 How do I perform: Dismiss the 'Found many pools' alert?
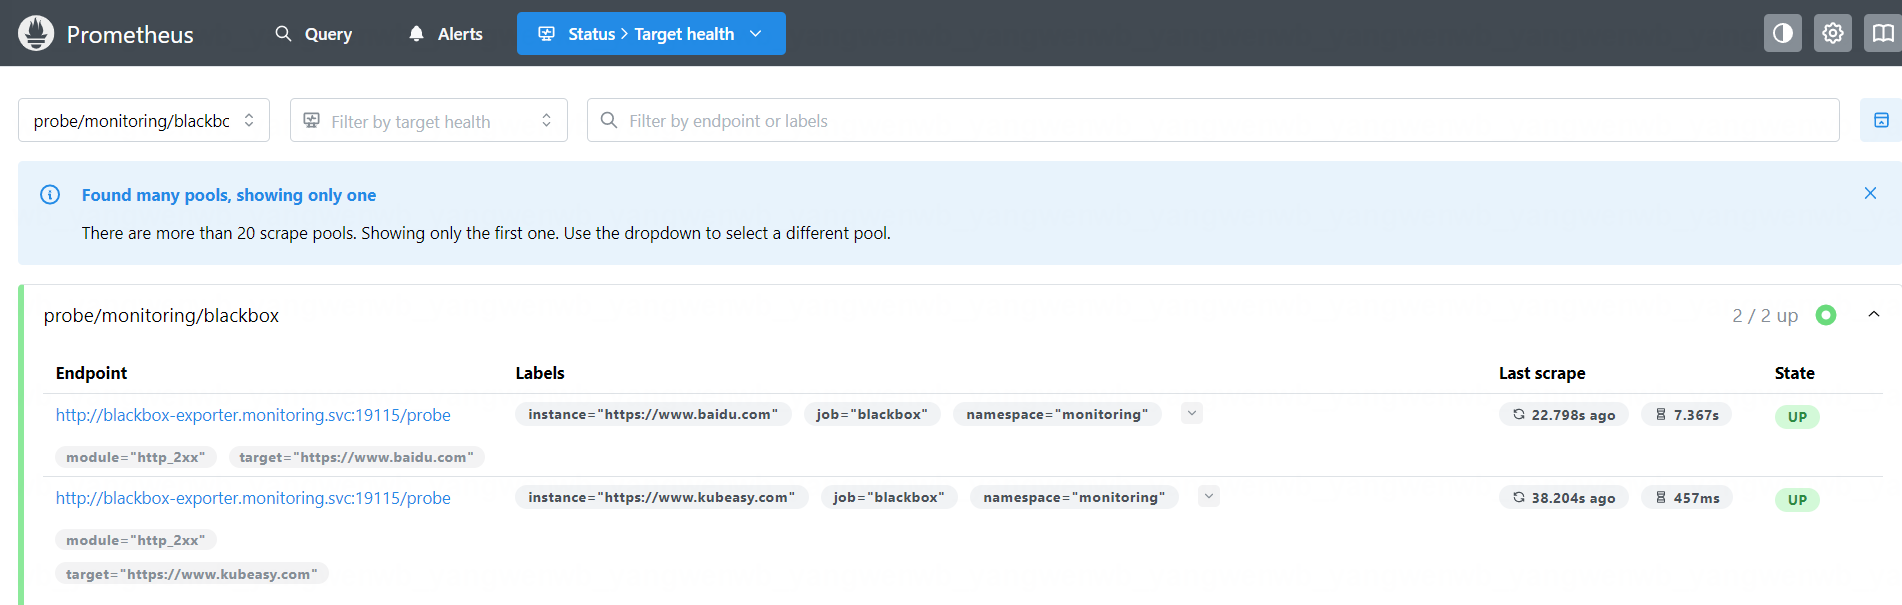pyautogui.click(x=1869, y=193)
